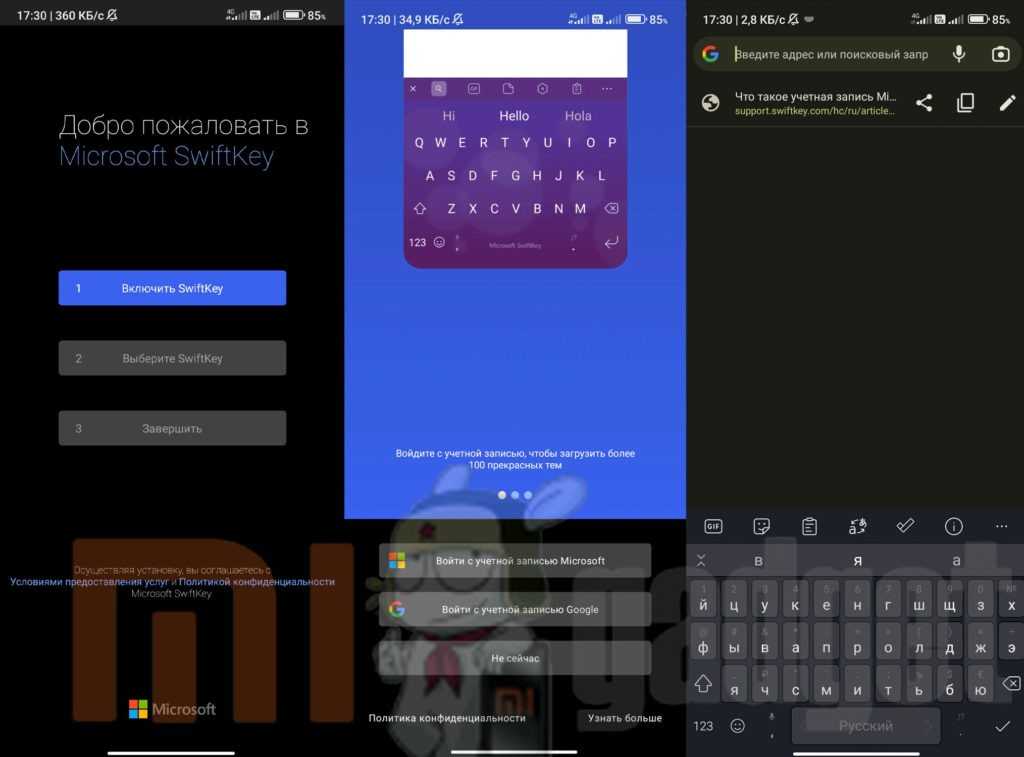Edit the suggested URL with pencil icon
The image size is (1024, 757).
click(x=1007, y=102)
